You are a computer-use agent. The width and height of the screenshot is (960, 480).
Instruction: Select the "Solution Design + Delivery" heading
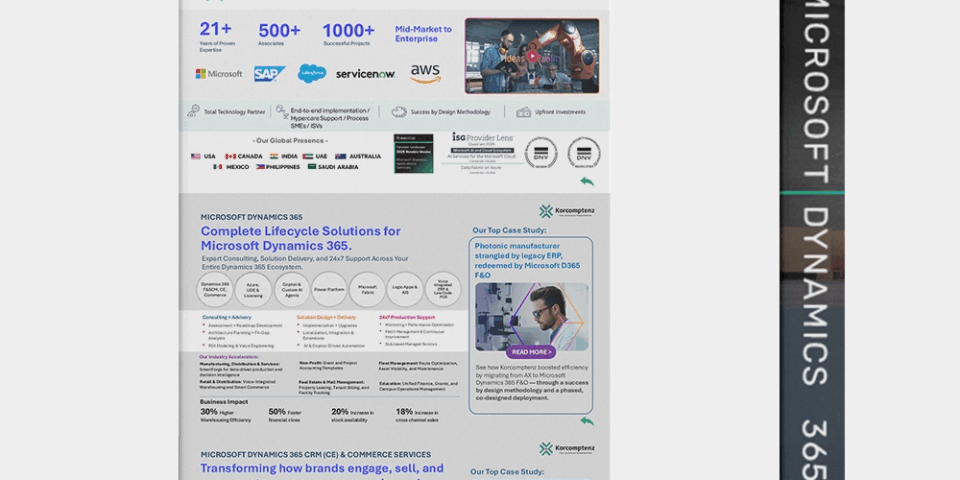(326, 317)
